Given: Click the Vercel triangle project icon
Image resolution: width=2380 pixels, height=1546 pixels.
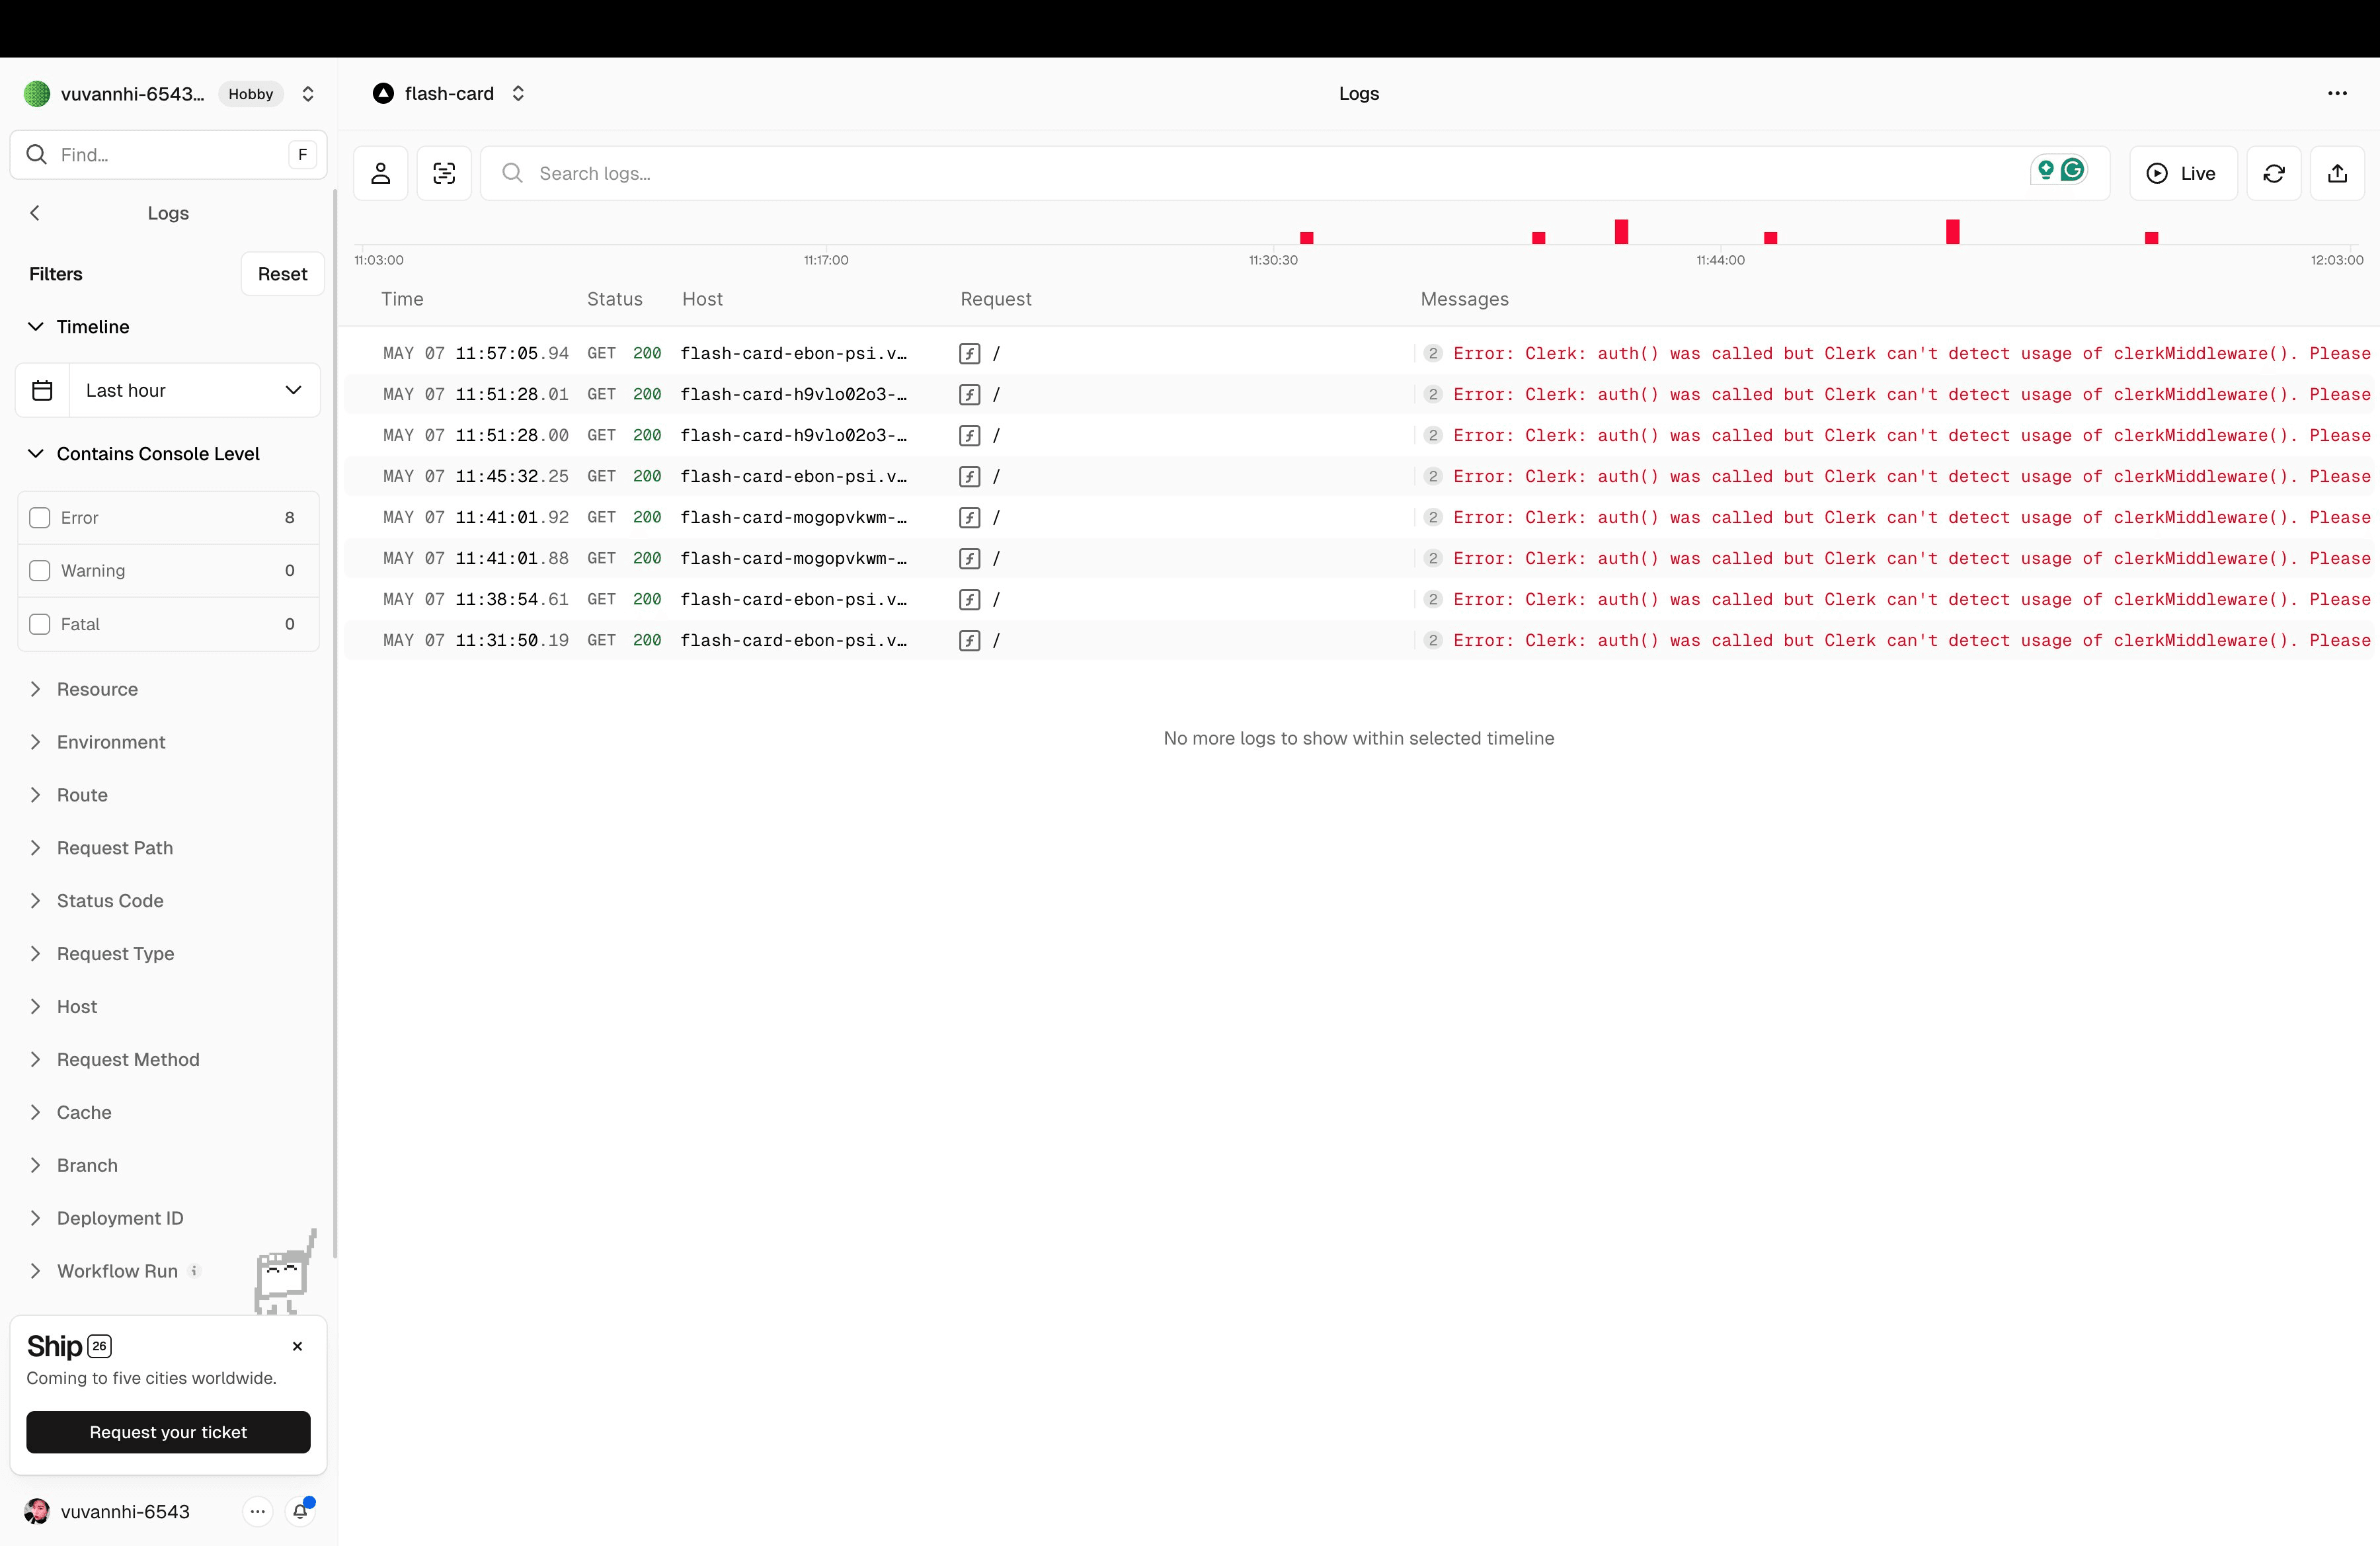Looking at the screenshot, I should coord(383,93).
